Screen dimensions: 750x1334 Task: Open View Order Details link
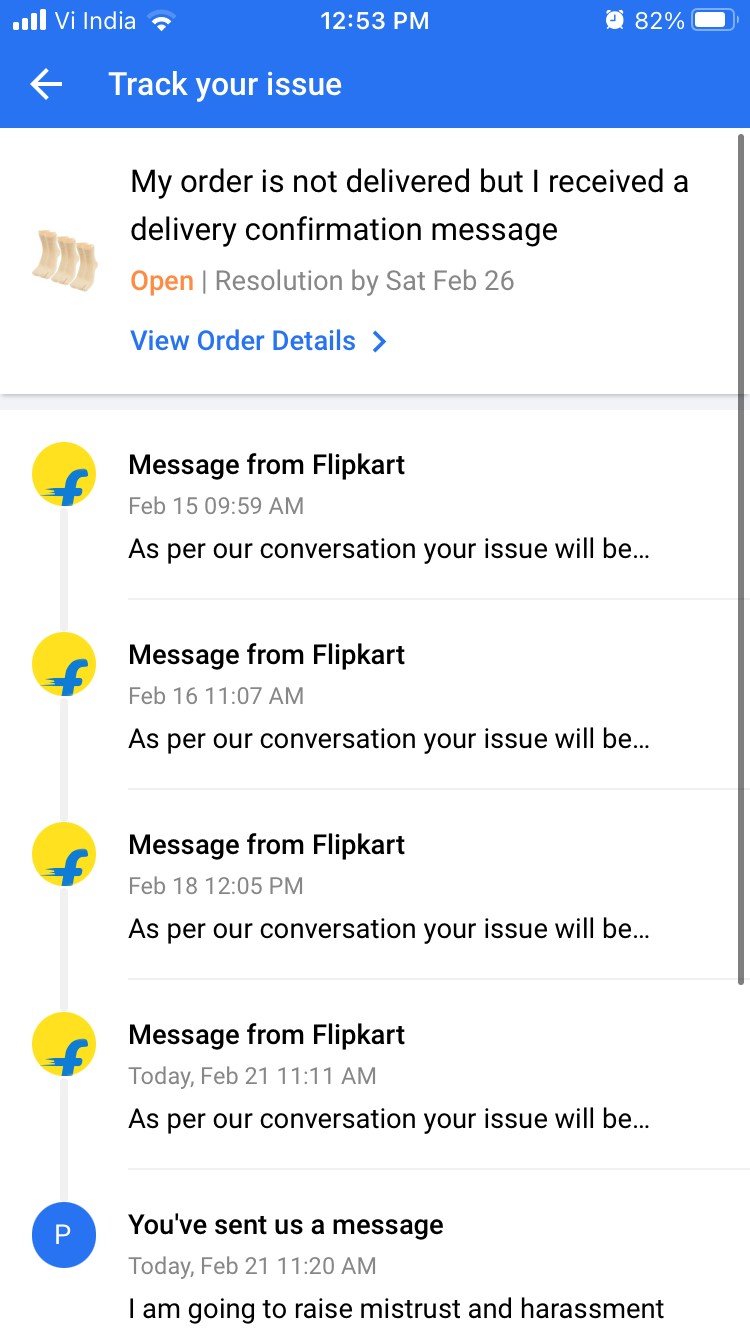tap(243, 341)
